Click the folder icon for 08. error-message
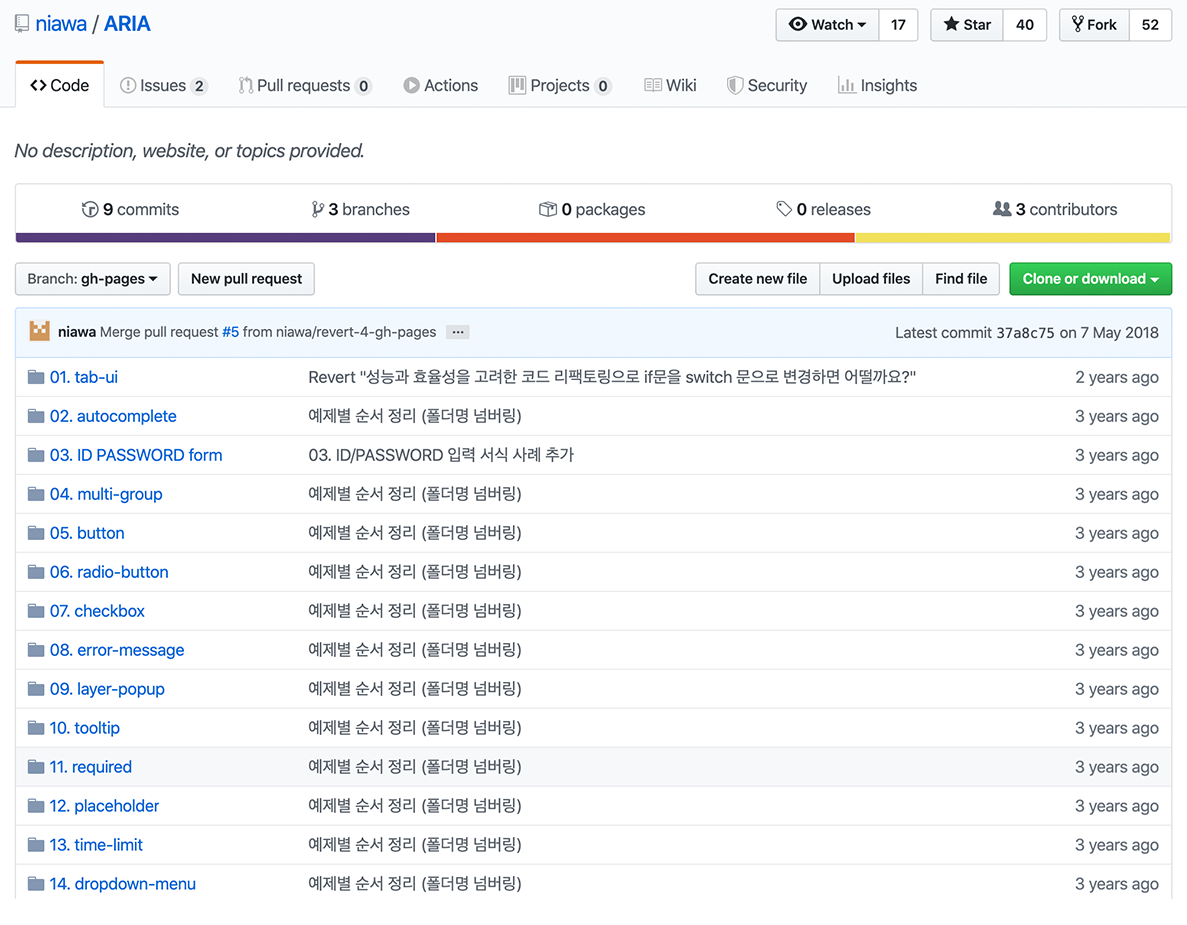1187x925 pixels. 36,649
